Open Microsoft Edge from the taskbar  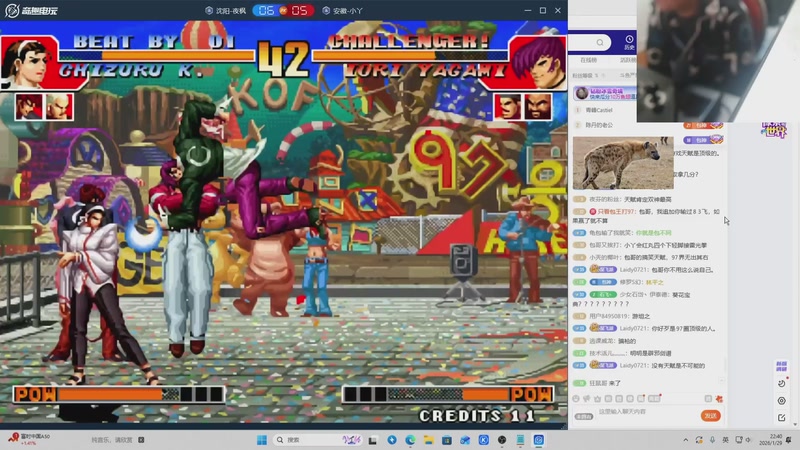[x=410, y=440]
